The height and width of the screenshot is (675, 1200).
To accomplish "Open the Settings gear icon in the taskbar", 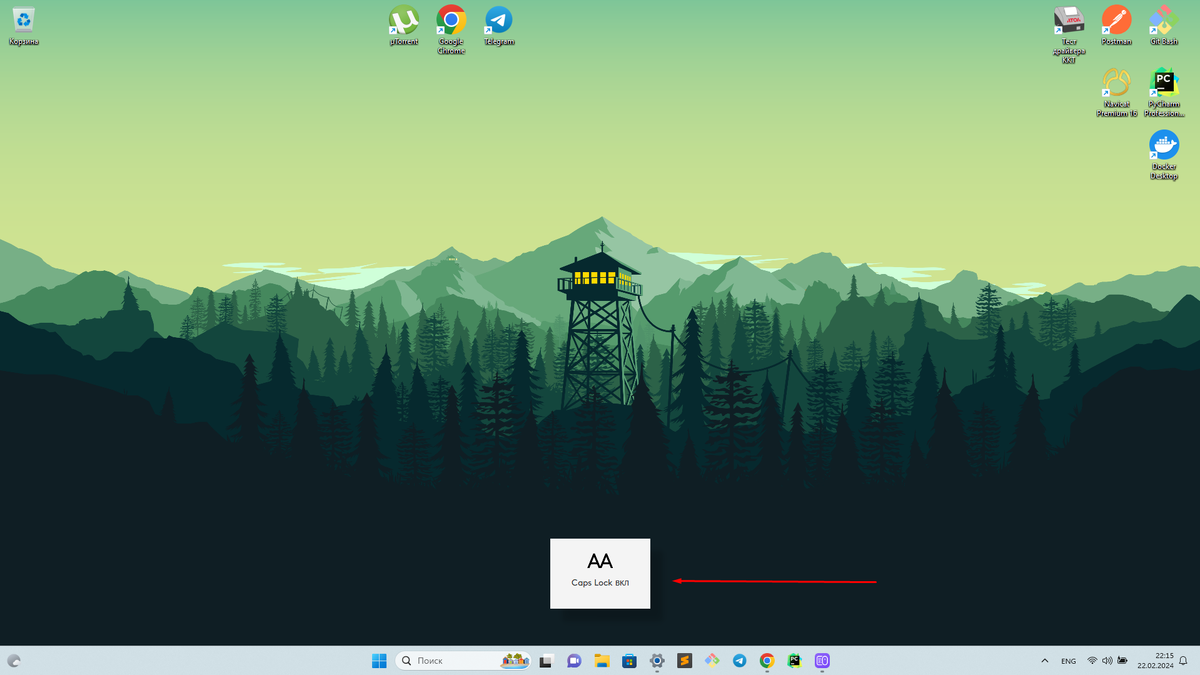I will coord(657,661).
